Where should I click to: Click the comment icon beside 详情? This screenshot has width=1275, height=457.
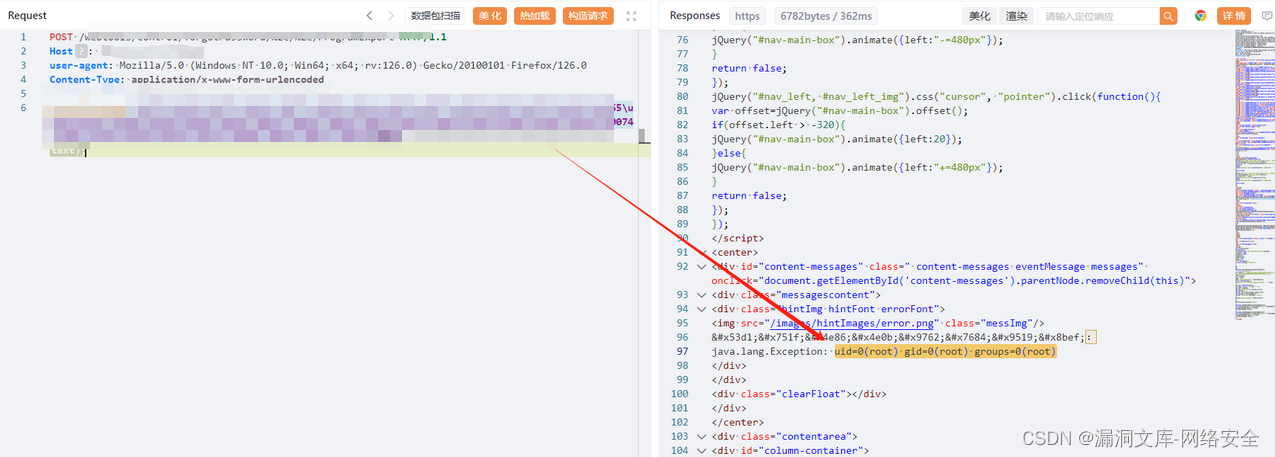pos(1265,16)
